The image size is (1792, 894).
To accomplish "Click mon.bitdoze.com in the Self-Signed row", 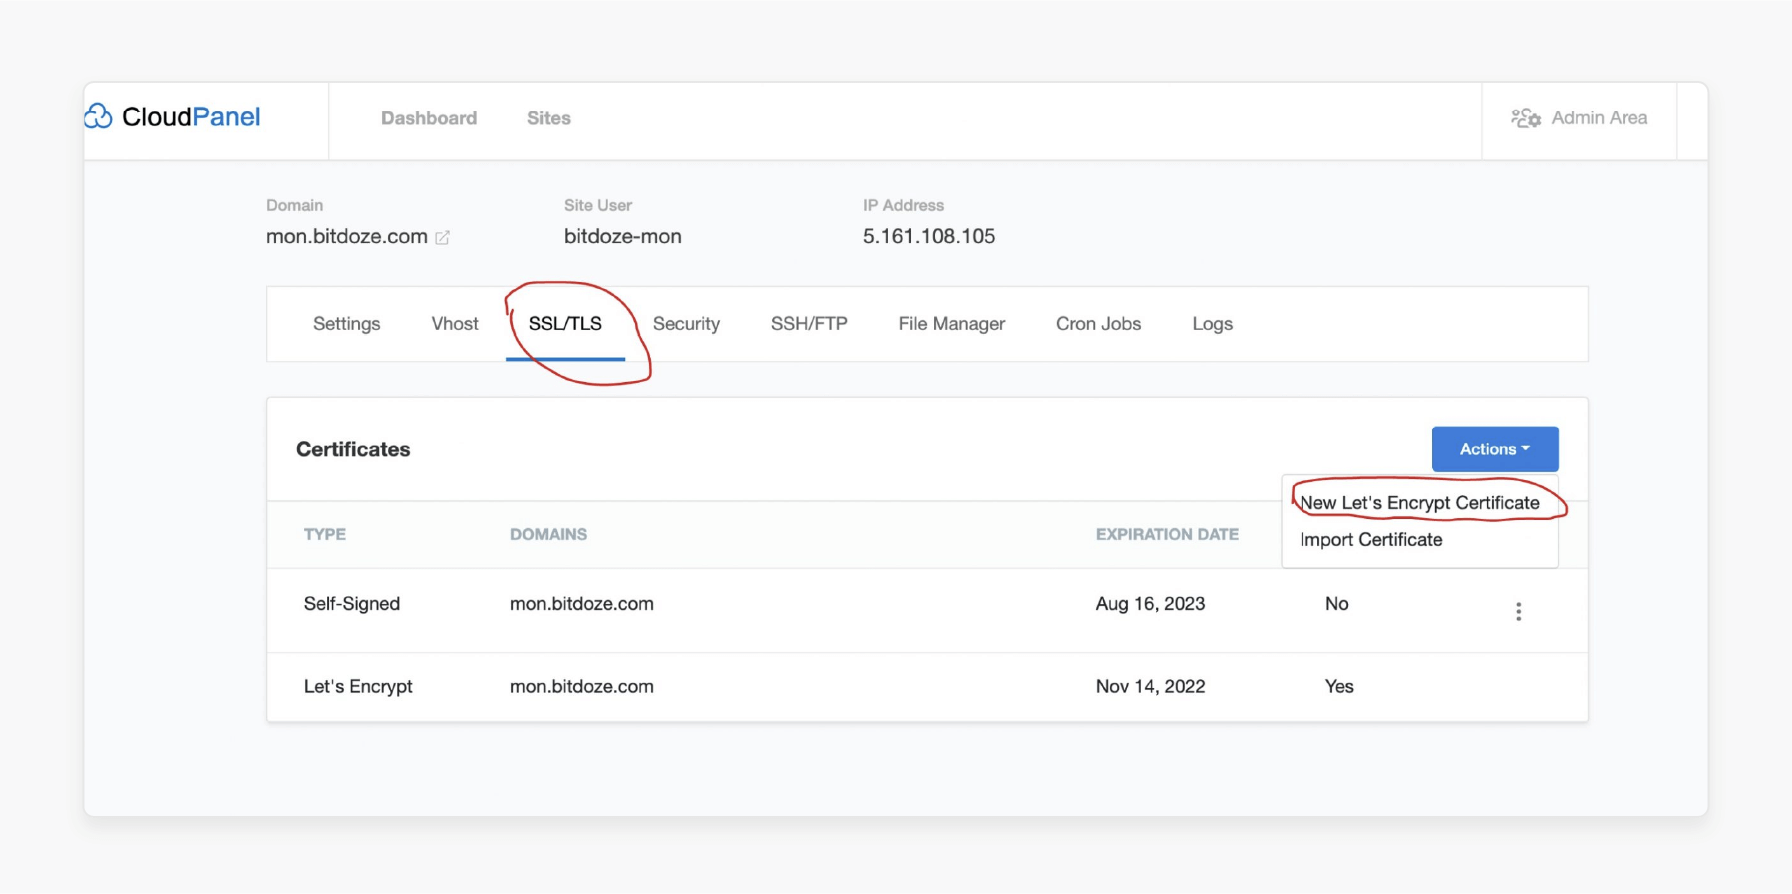I will [582, 604].
